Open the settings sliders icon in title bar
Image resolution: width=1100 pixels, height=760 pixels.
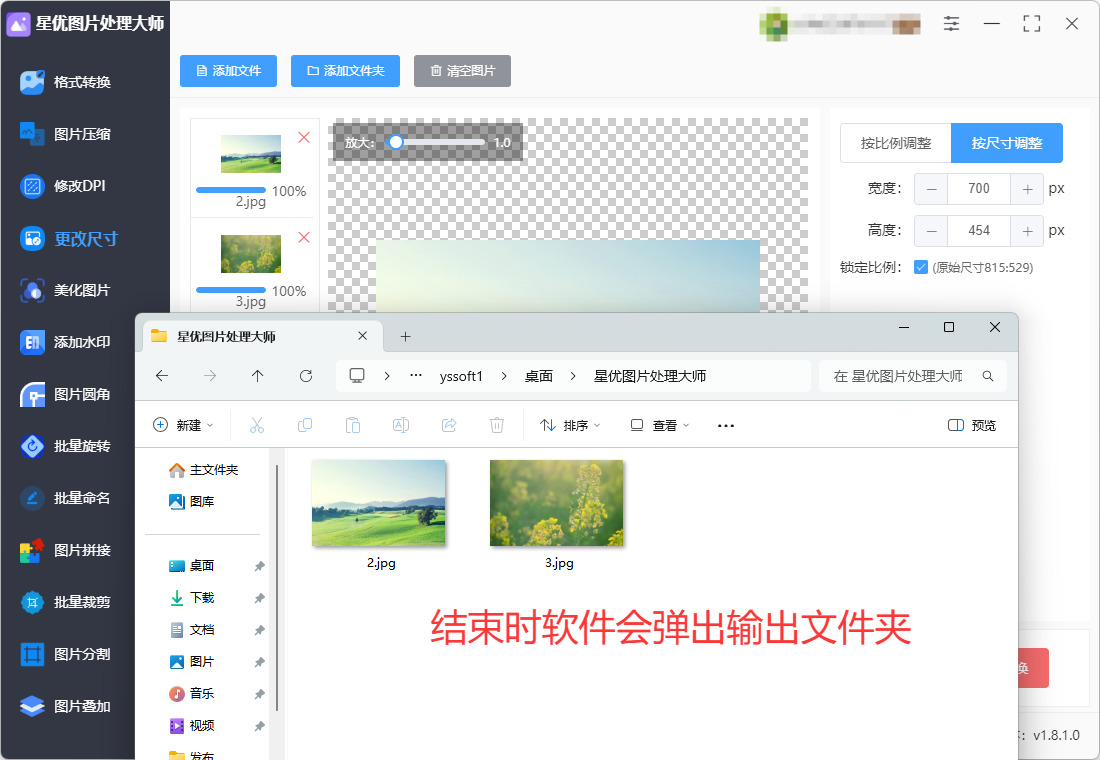coord(951,24)
